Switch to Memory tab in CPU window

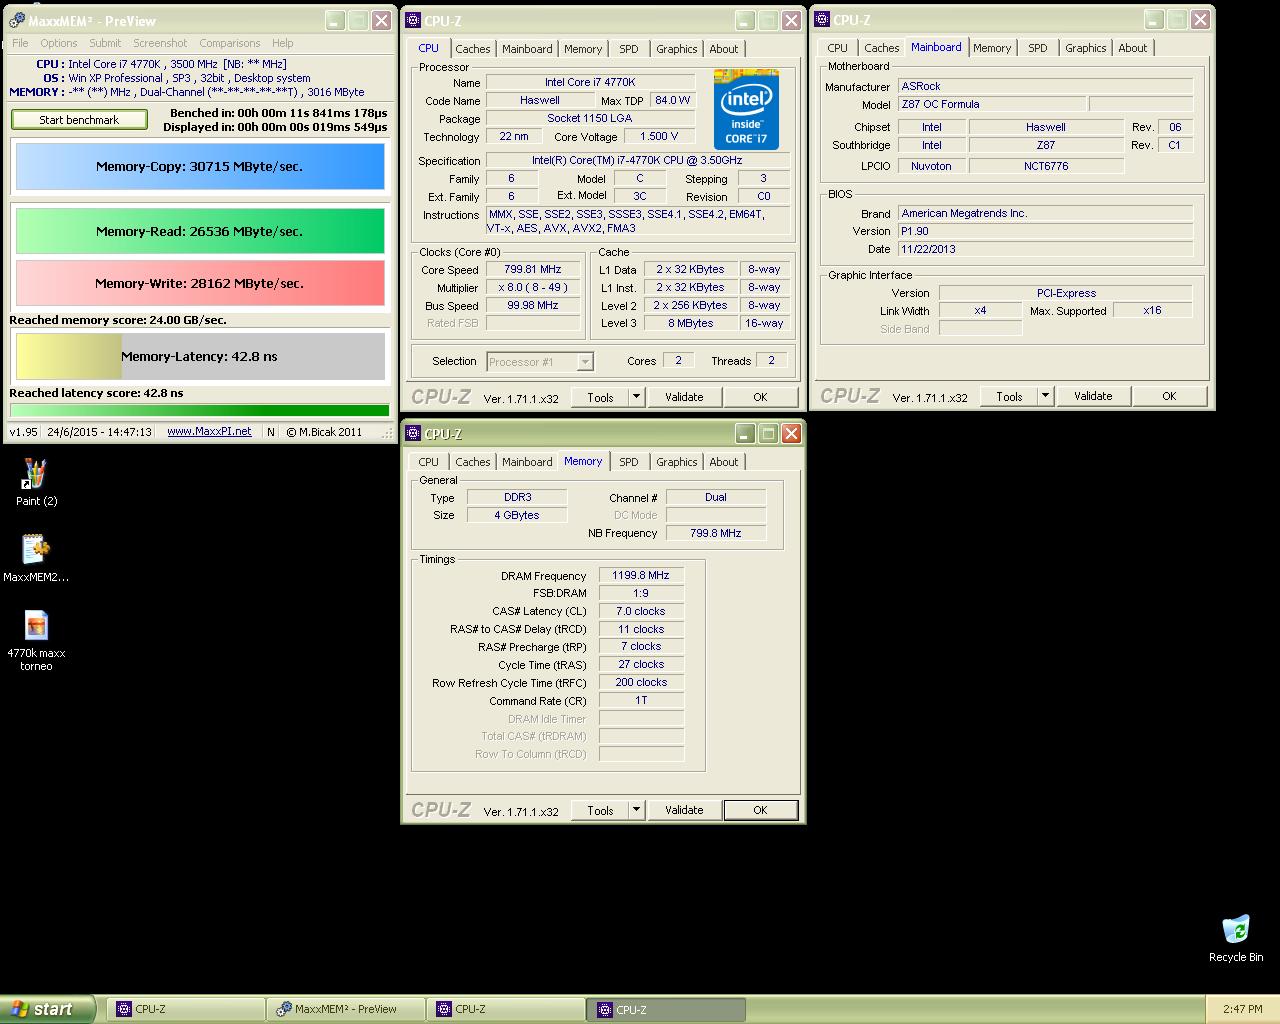[583, 49]
